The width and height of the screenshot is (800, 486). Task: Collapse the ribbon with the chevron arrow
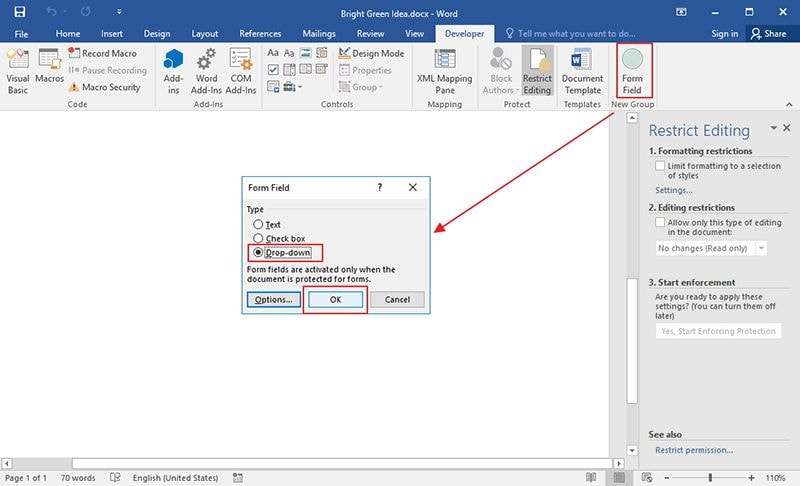[789, 104]
